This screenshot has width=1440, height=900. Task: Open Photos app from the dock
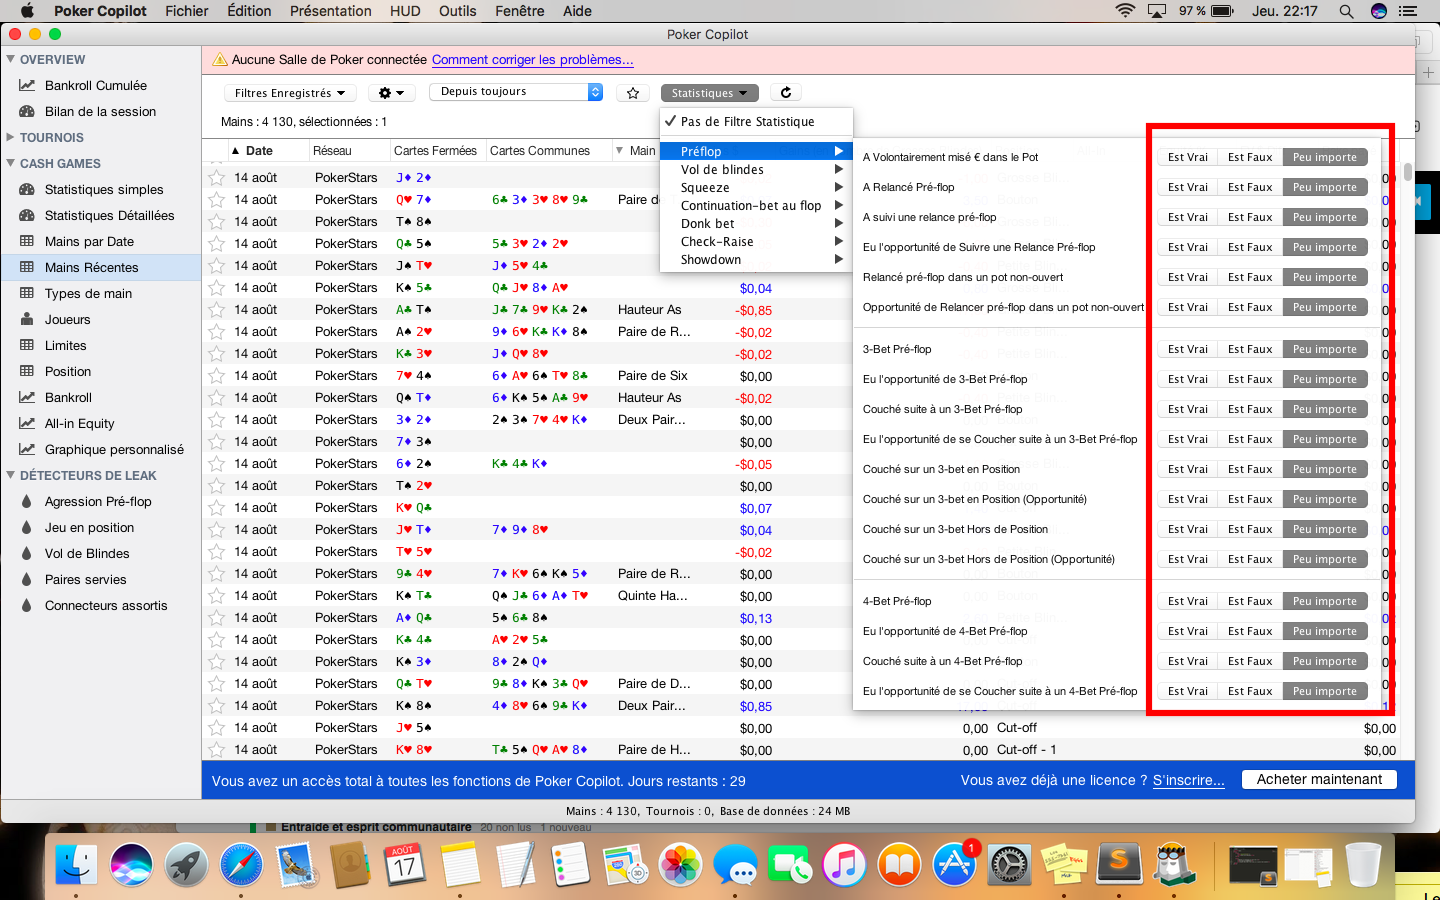[680, 863]
